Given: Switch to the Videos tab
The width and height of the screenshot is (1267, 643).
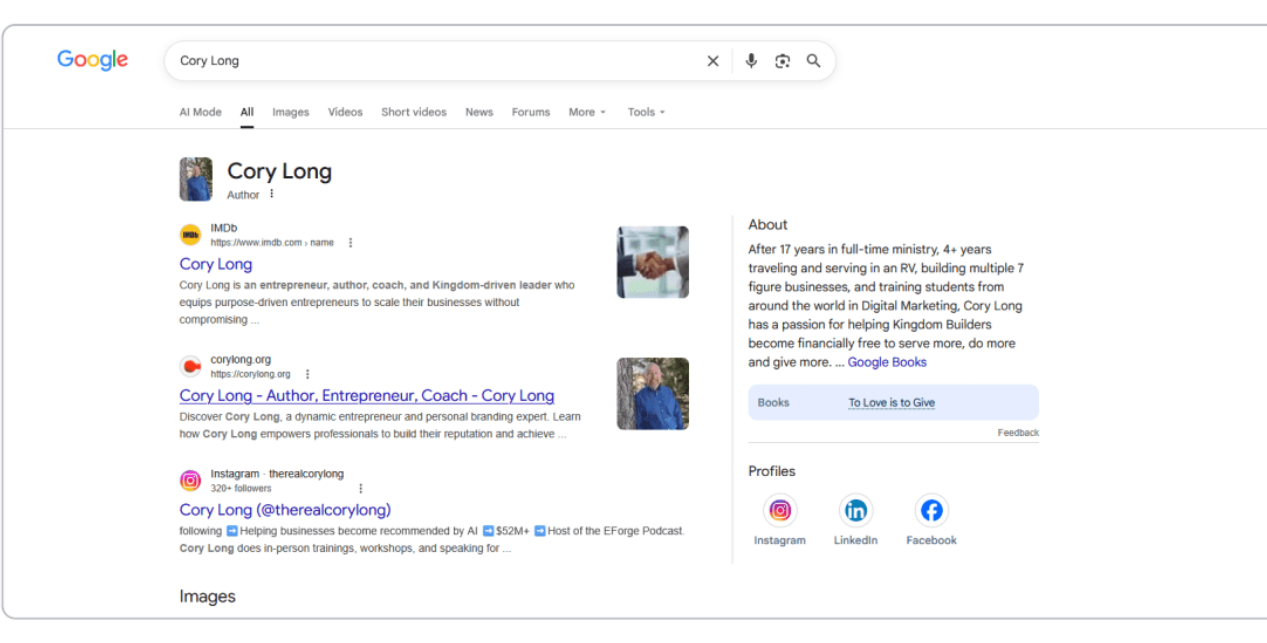Looking at the screenshot, I should tap(345, 112).
